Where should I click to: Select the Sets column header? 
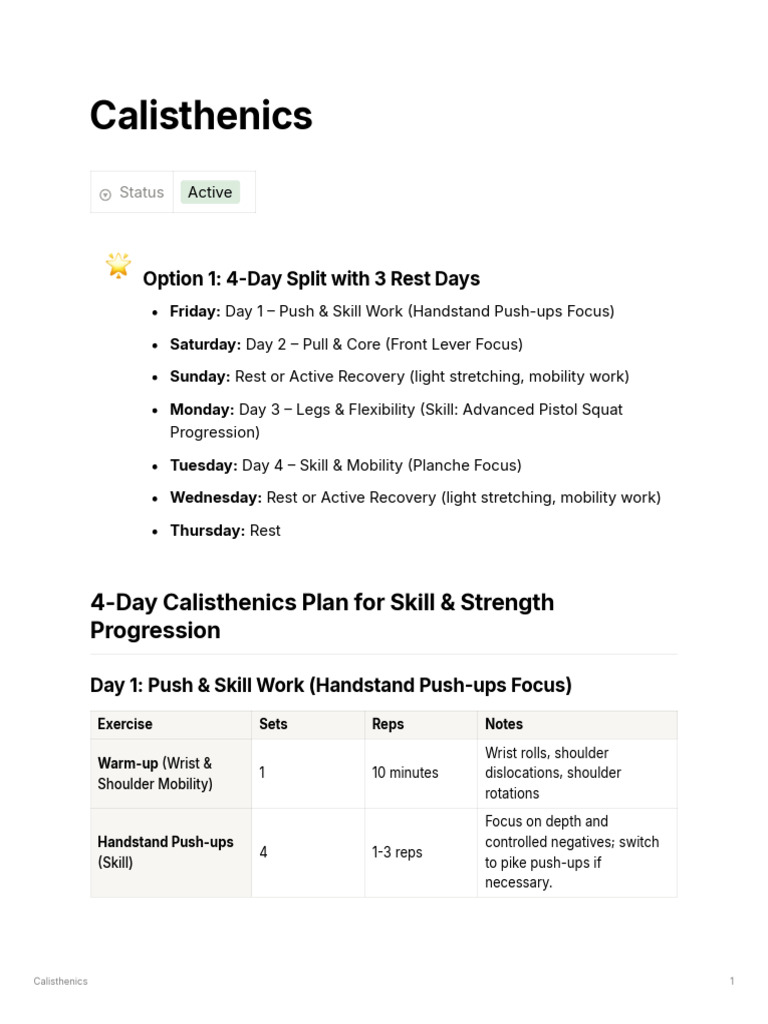click(273, 724)
